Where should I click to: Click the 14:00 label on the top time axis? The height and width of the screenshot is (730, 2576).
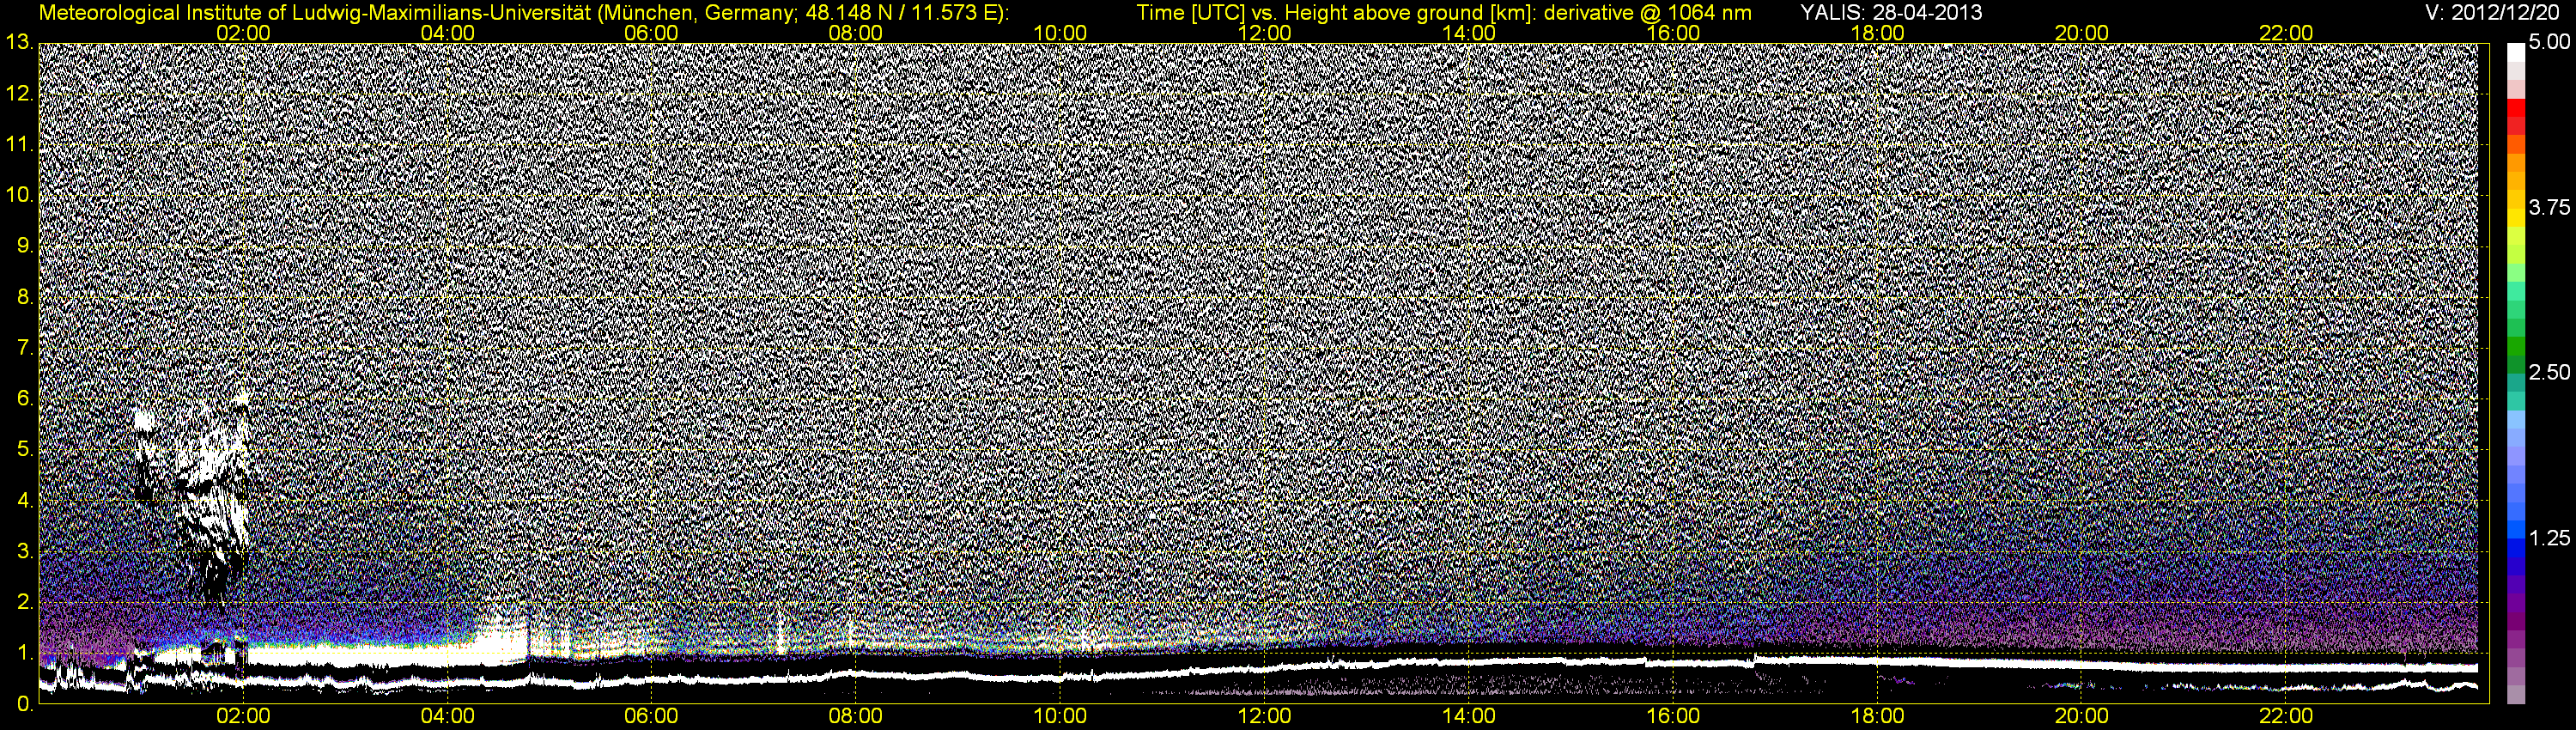pos(1469,33)
